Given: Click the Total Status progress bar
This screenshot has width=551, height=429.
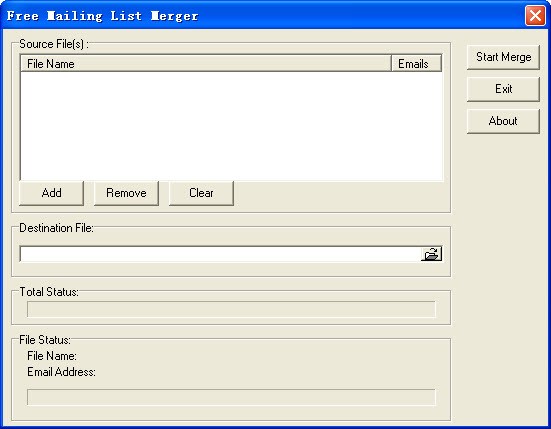Looking at the screenshot, I should tap(231, 309).
